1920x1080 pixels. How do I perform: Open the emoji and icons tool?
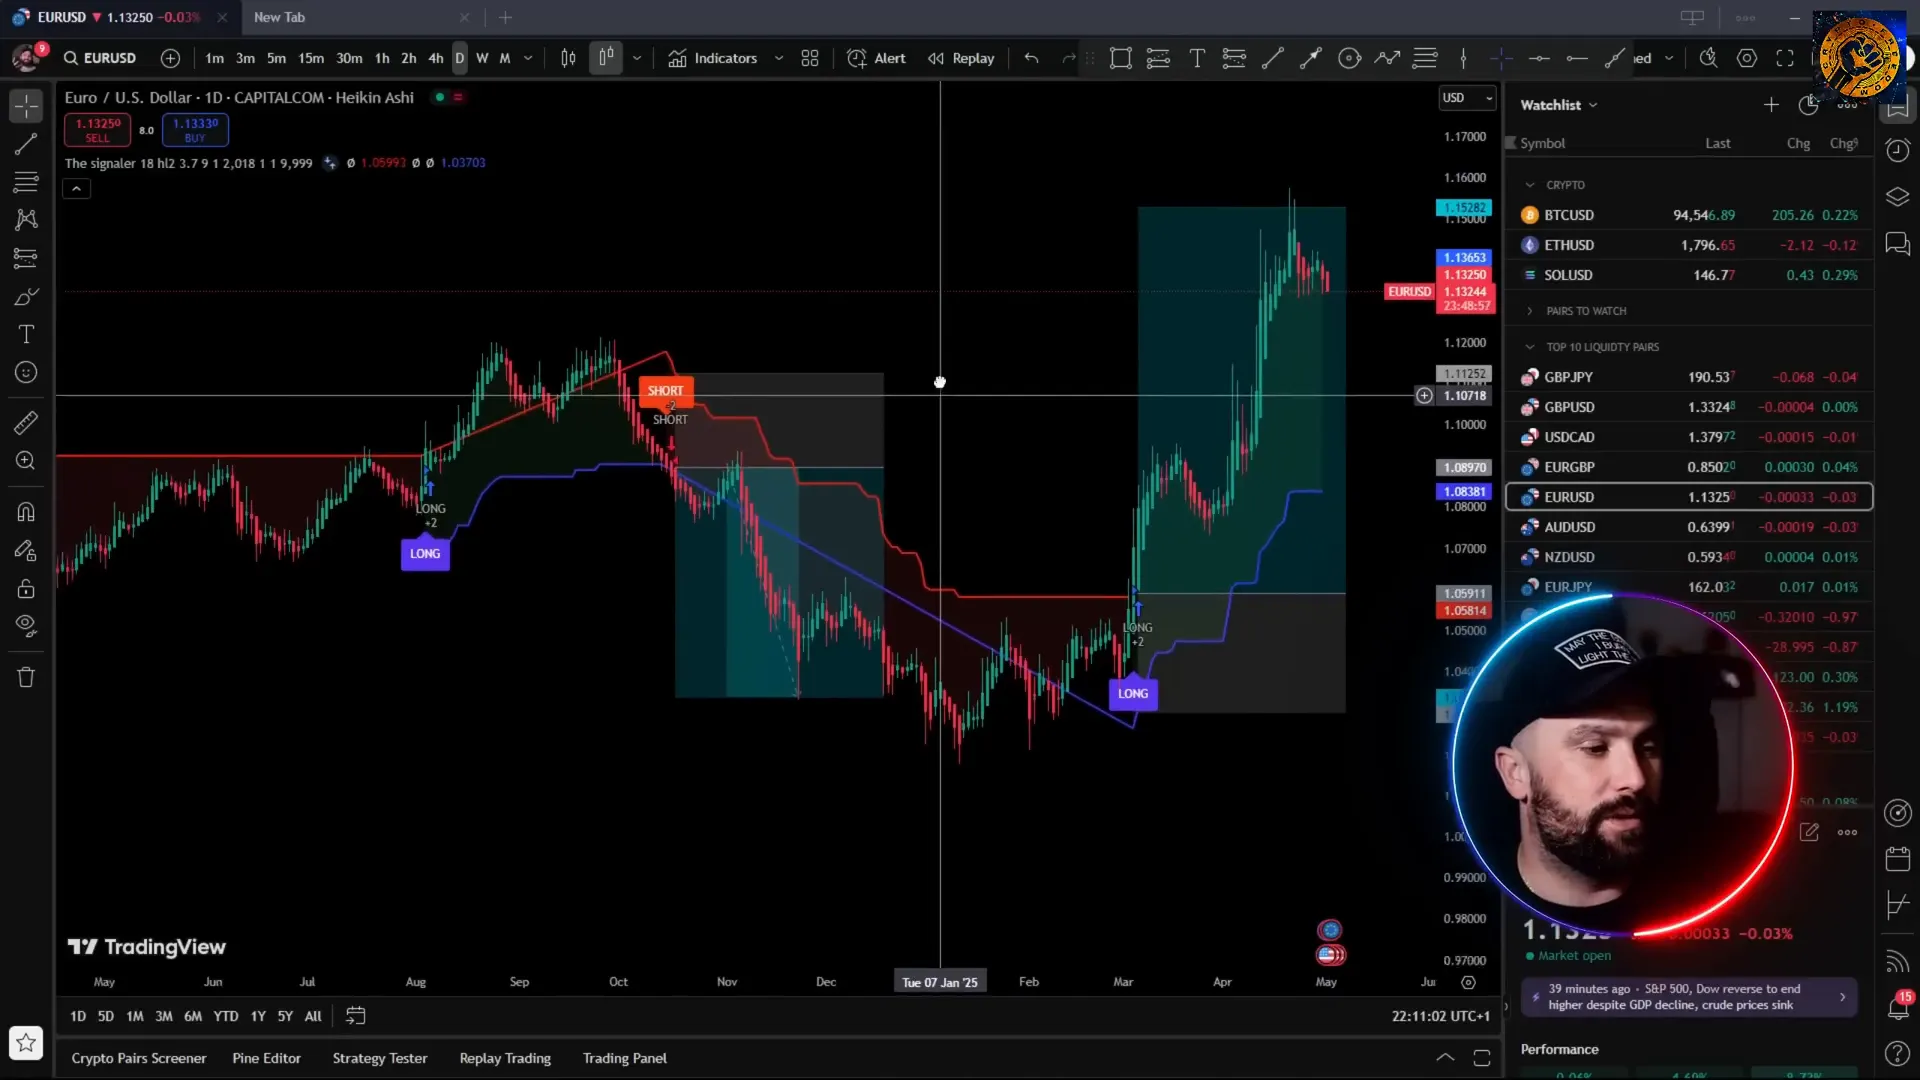[26, 373]
